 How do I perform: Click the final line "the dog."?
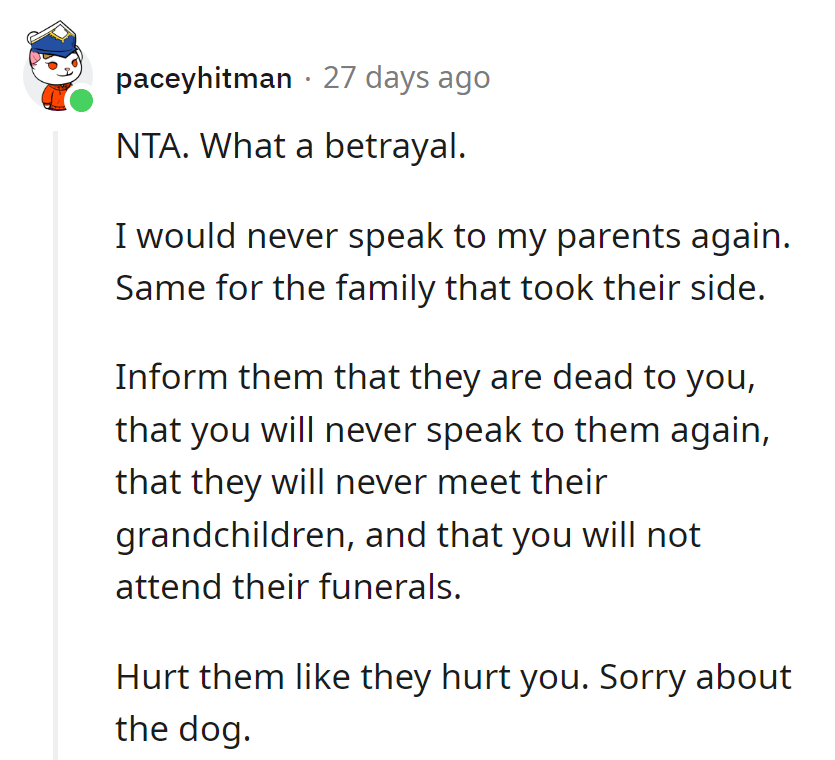pos(180,728)
